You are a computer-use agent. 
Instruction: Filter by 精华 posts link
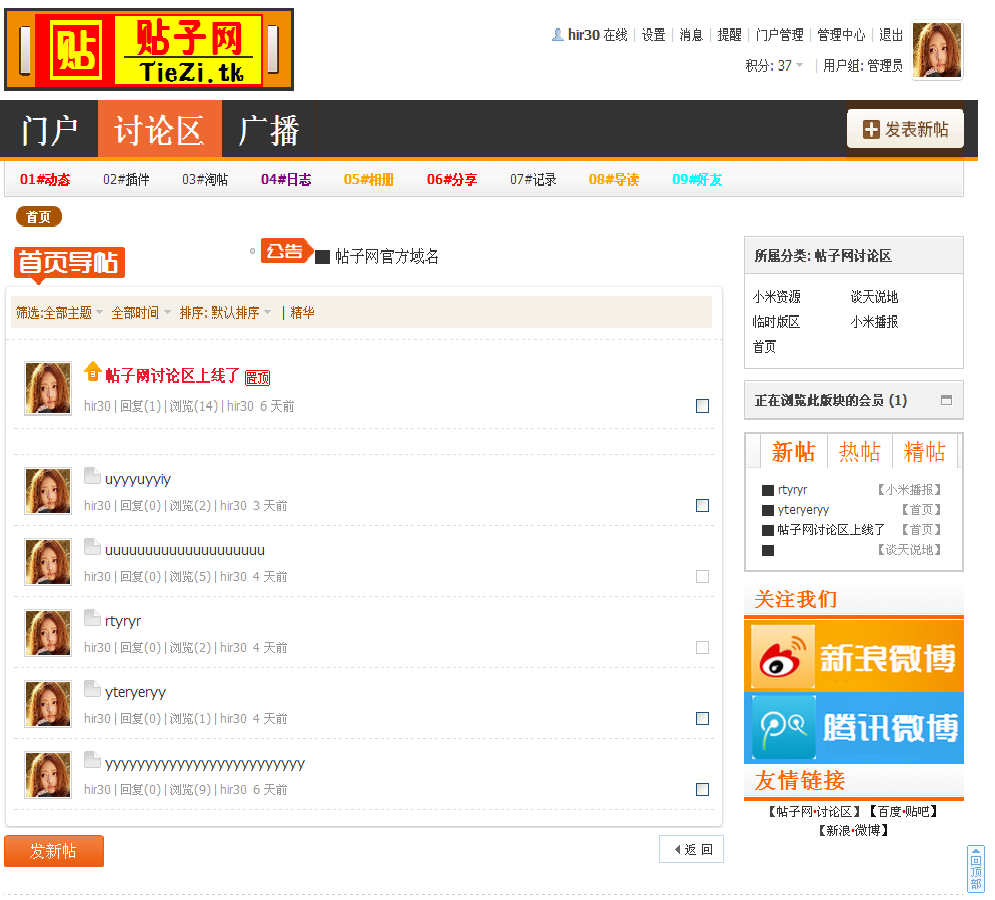302,313
